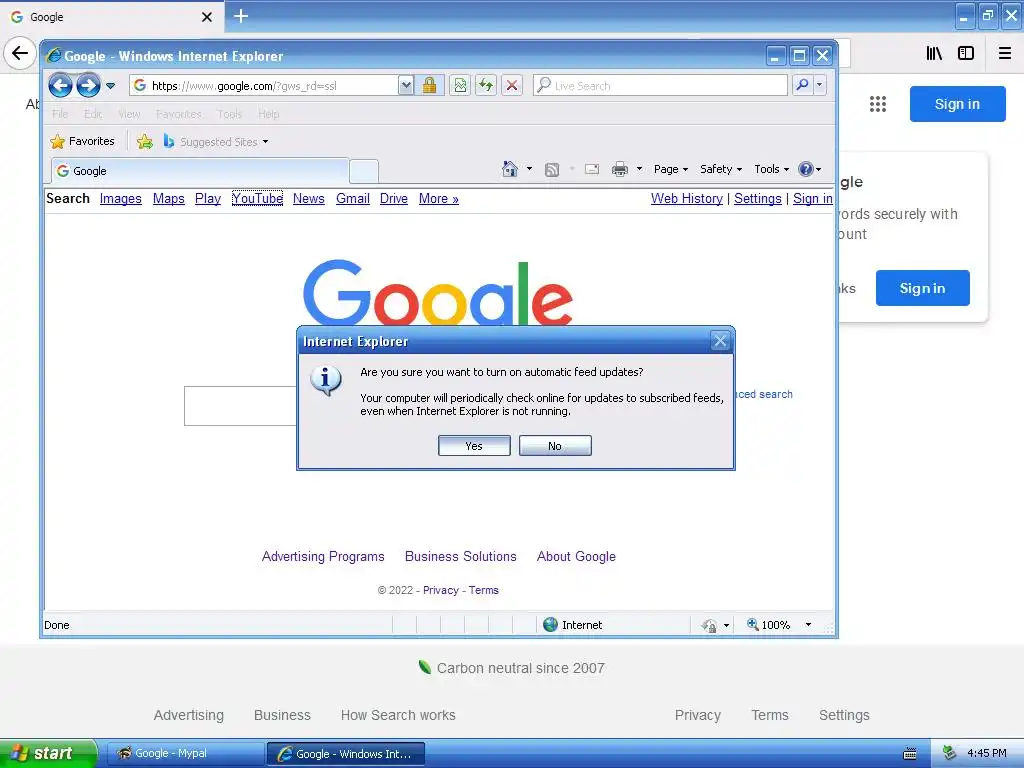
Task: Click the Google search text box
Action: [x=240, y=406]
